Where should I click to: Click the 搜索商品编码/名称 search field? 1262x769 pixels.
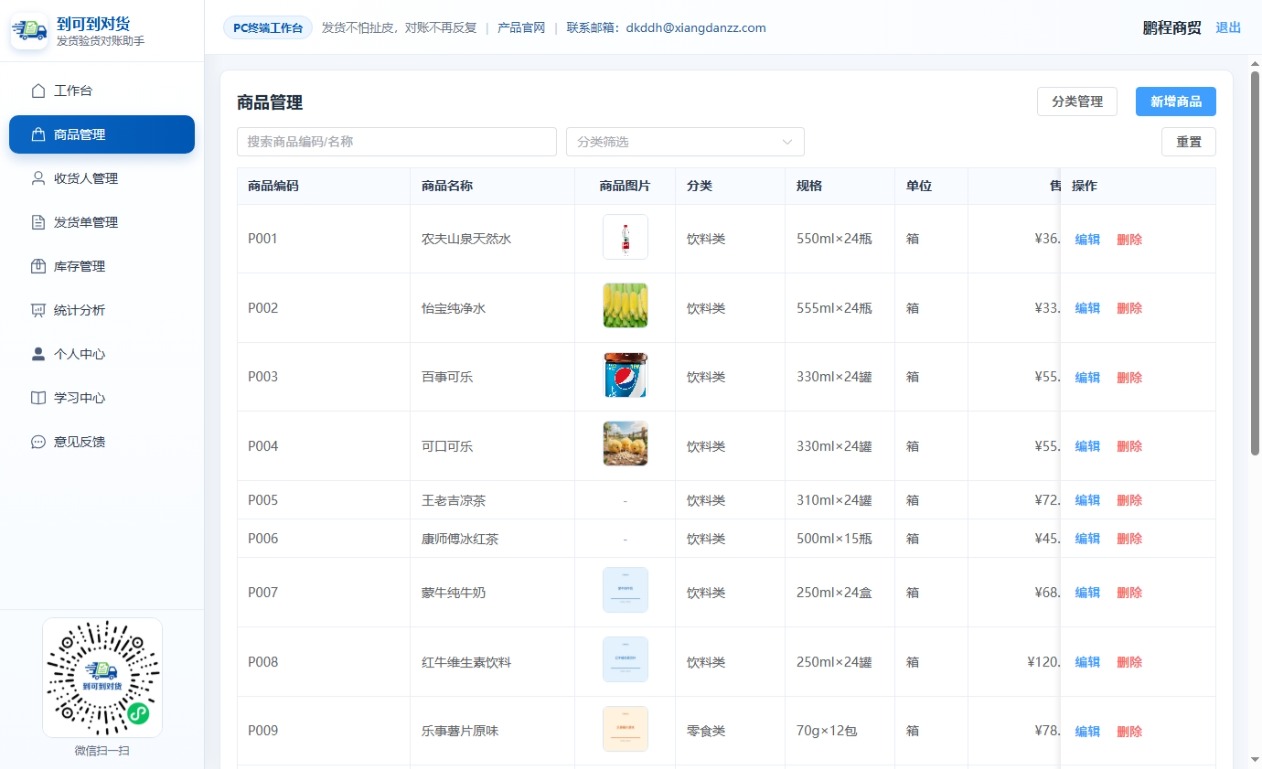(x=397, y=142)
